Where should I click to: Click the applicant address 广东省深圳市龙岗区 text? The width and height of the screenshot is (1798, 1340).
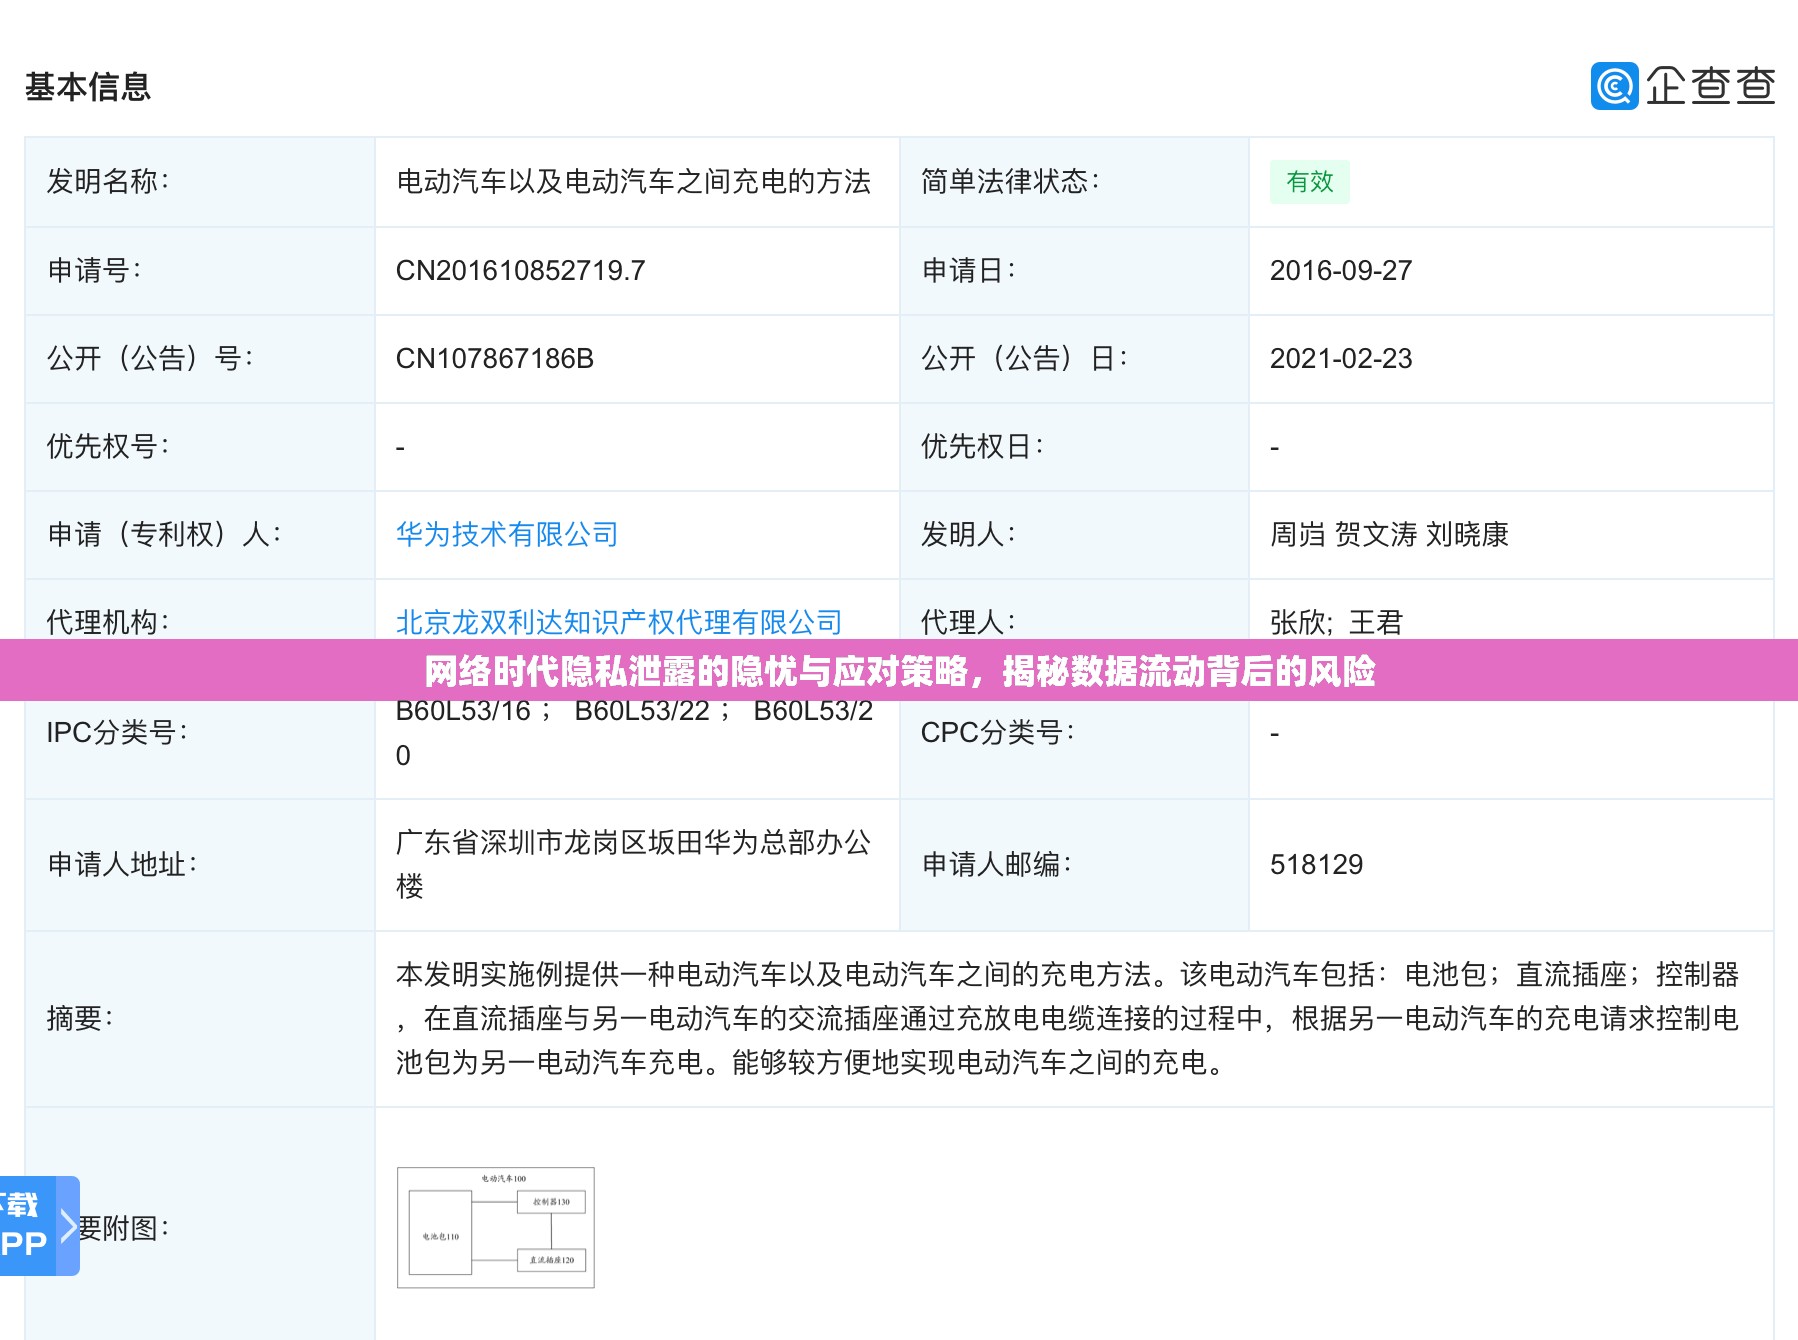634,864
